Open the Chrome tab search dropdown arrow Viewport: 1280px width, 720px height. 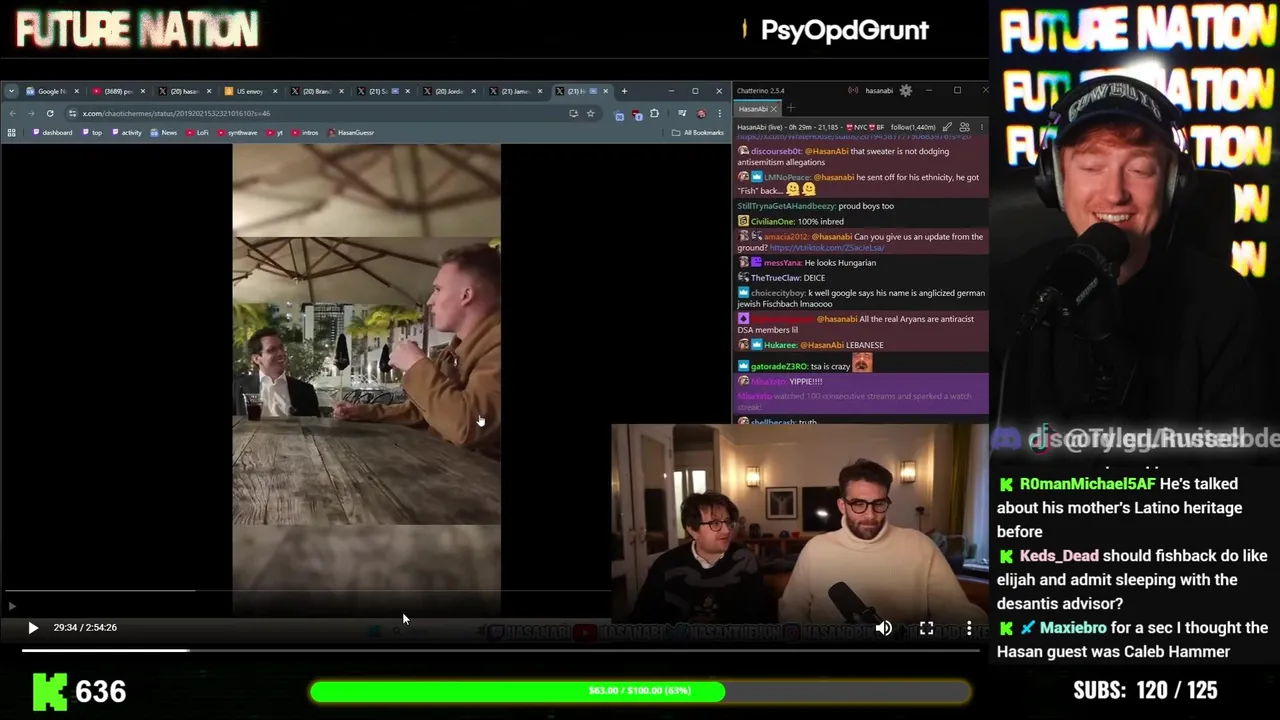(11, 91)
